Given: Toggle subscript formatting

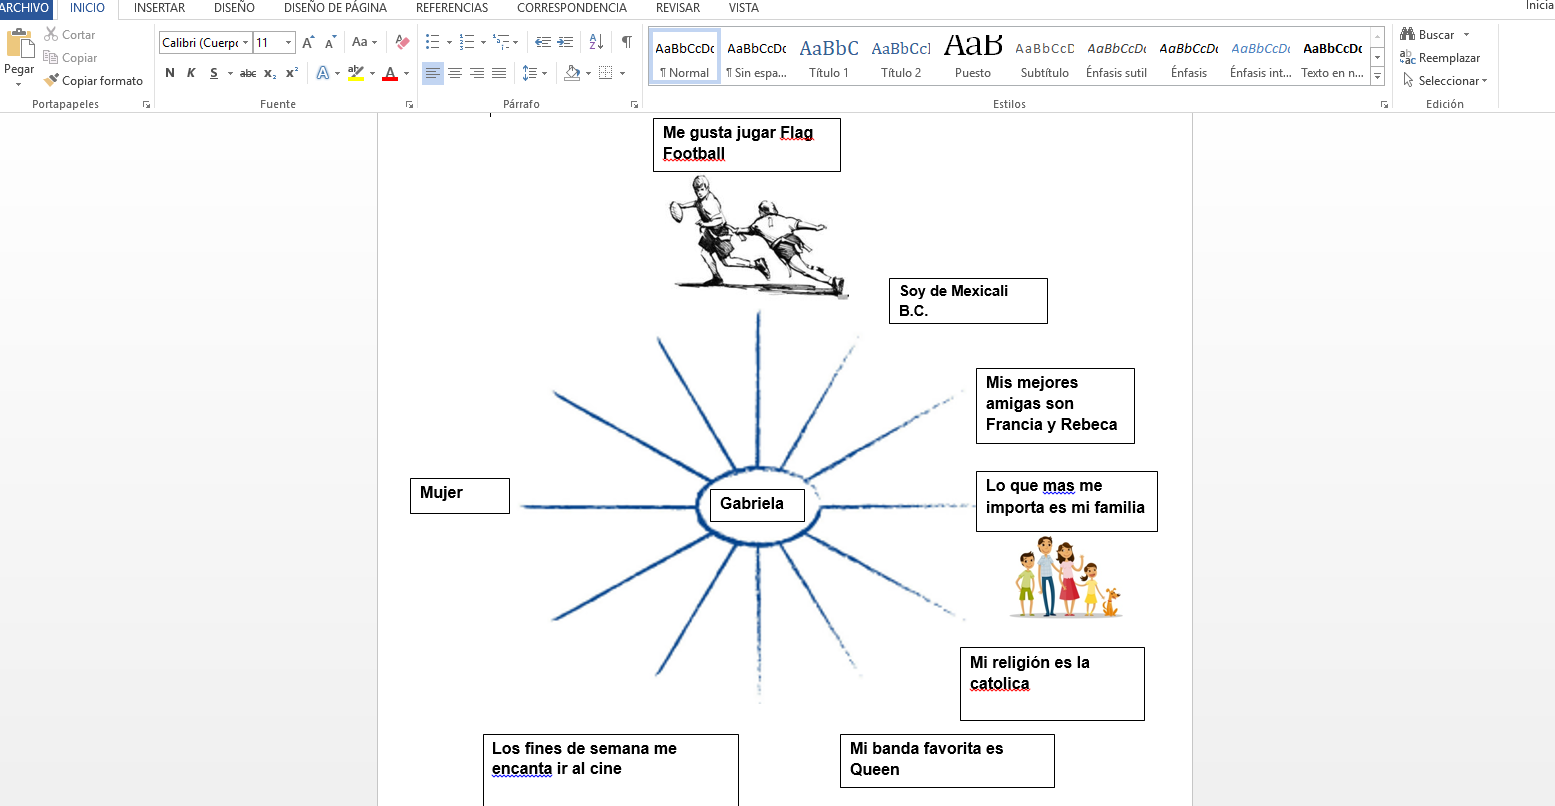Looking at the screenshot, I should tap(270, 73).
